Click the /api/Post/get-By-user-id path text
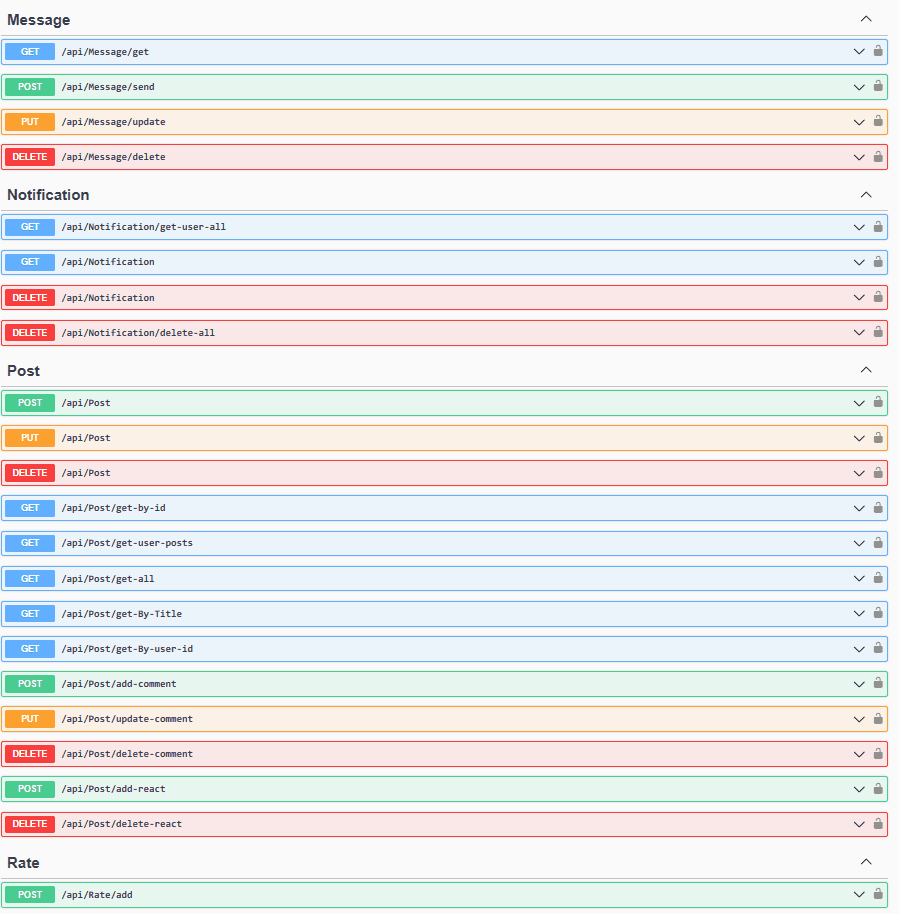This screenshot has width=899, height=914. click(x=127, y=649)
